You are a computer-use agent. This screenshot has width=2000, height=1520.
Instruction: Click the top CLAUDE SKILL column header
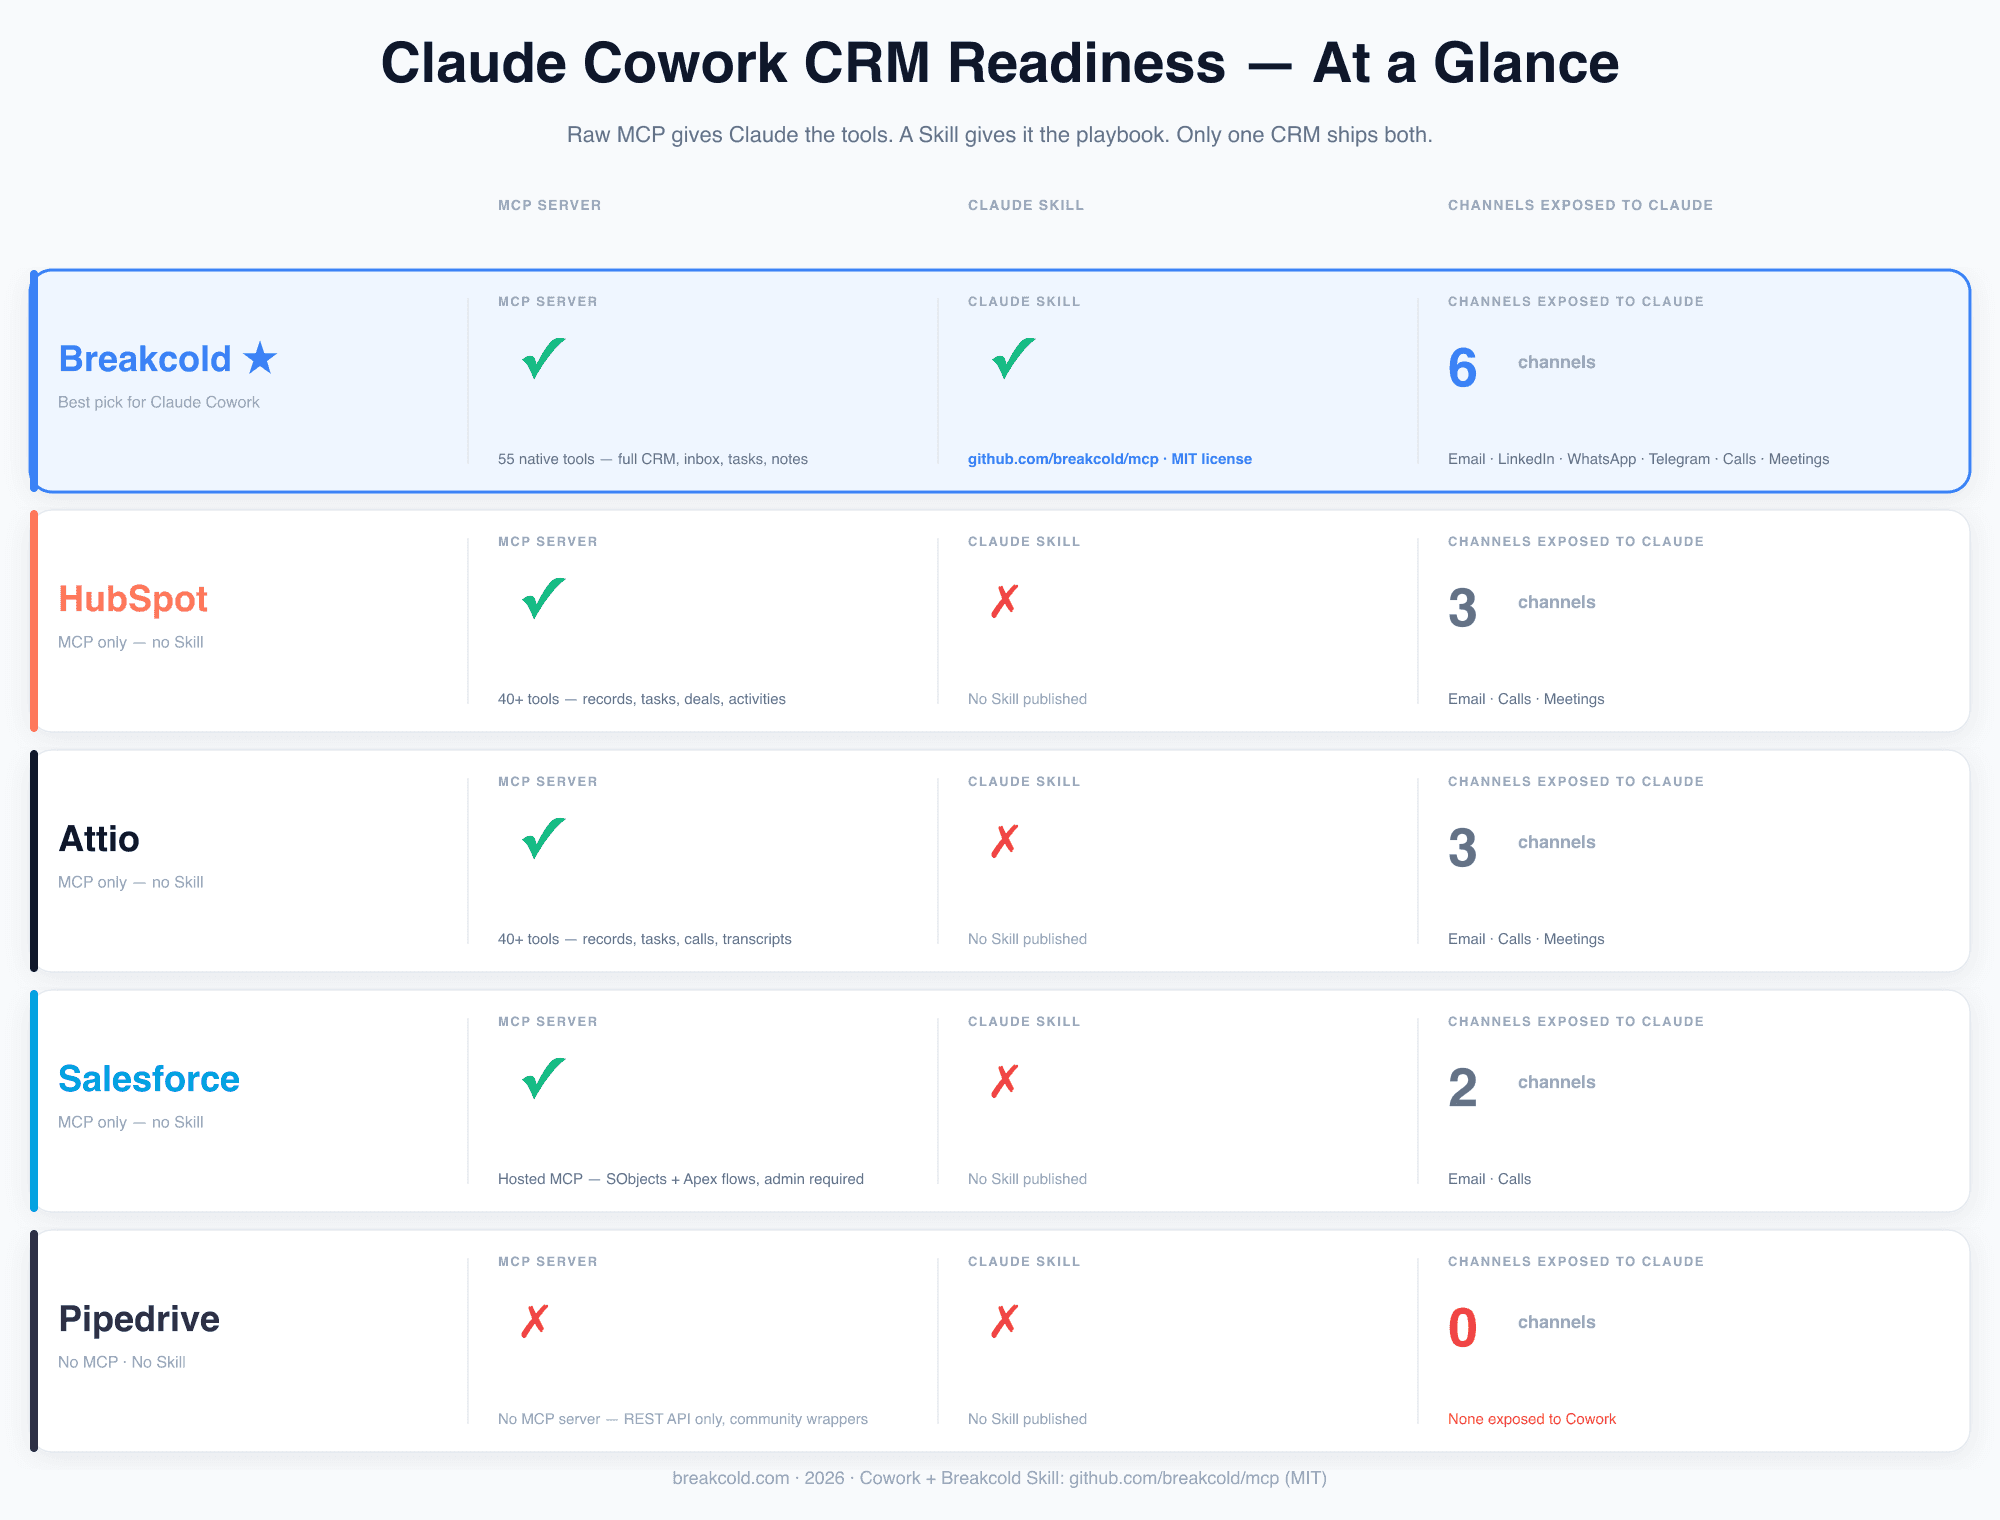click(x=1026, y=205)
